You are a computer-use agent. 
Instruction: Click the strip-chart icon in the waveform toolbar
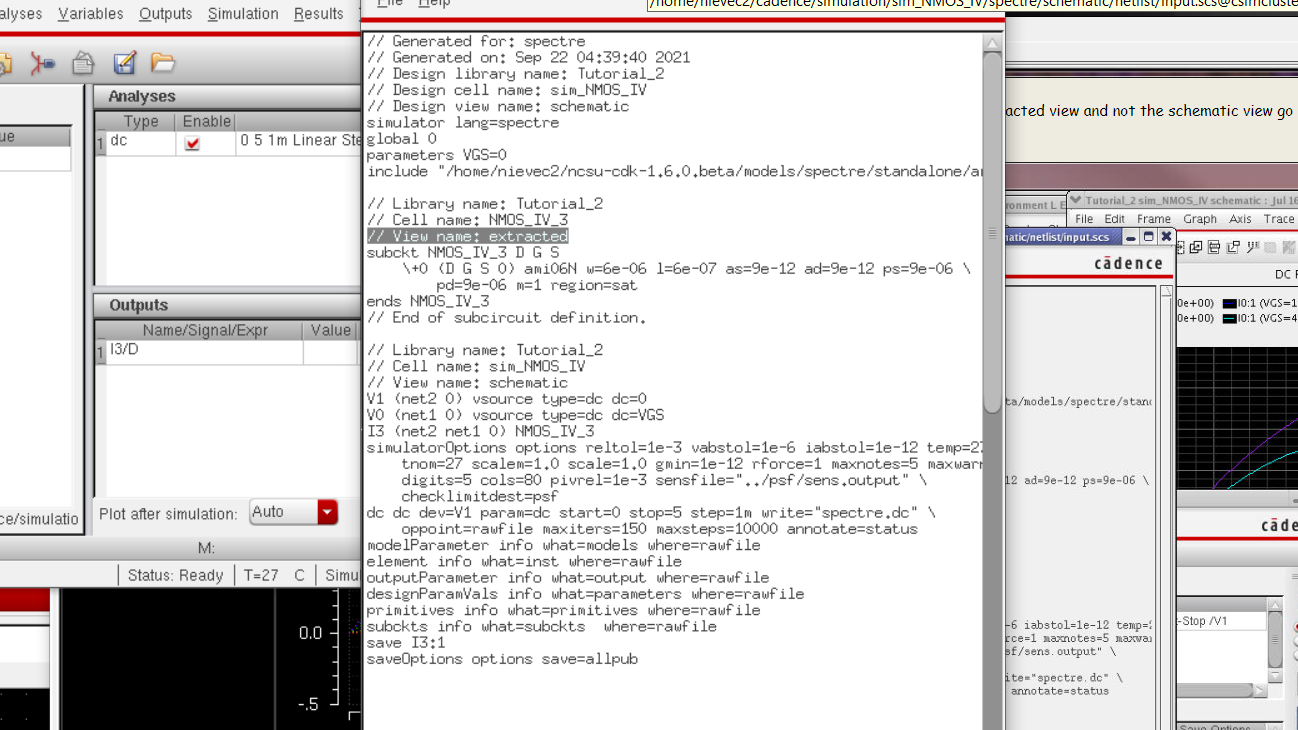pos(1215,248)
